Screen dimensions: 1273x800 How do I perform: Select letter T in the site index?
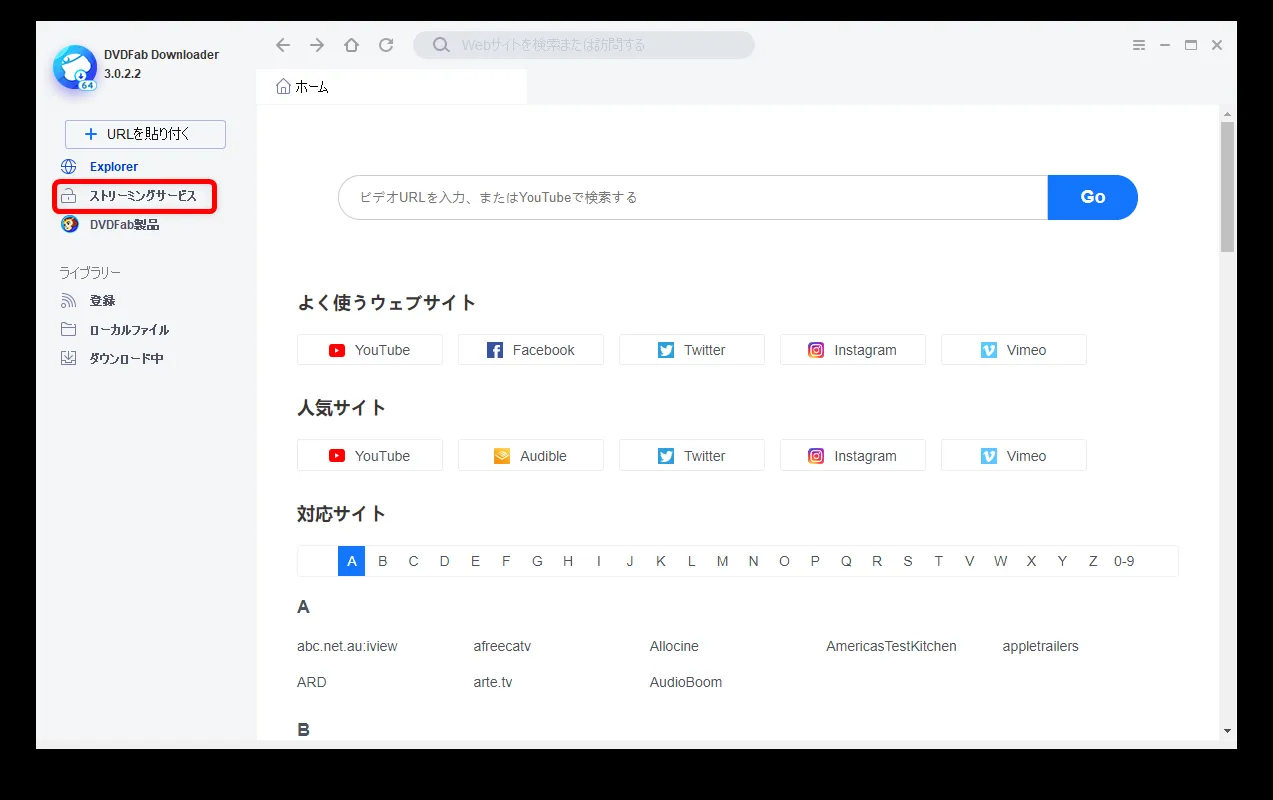pyautogui.click(x=939, y=561)
